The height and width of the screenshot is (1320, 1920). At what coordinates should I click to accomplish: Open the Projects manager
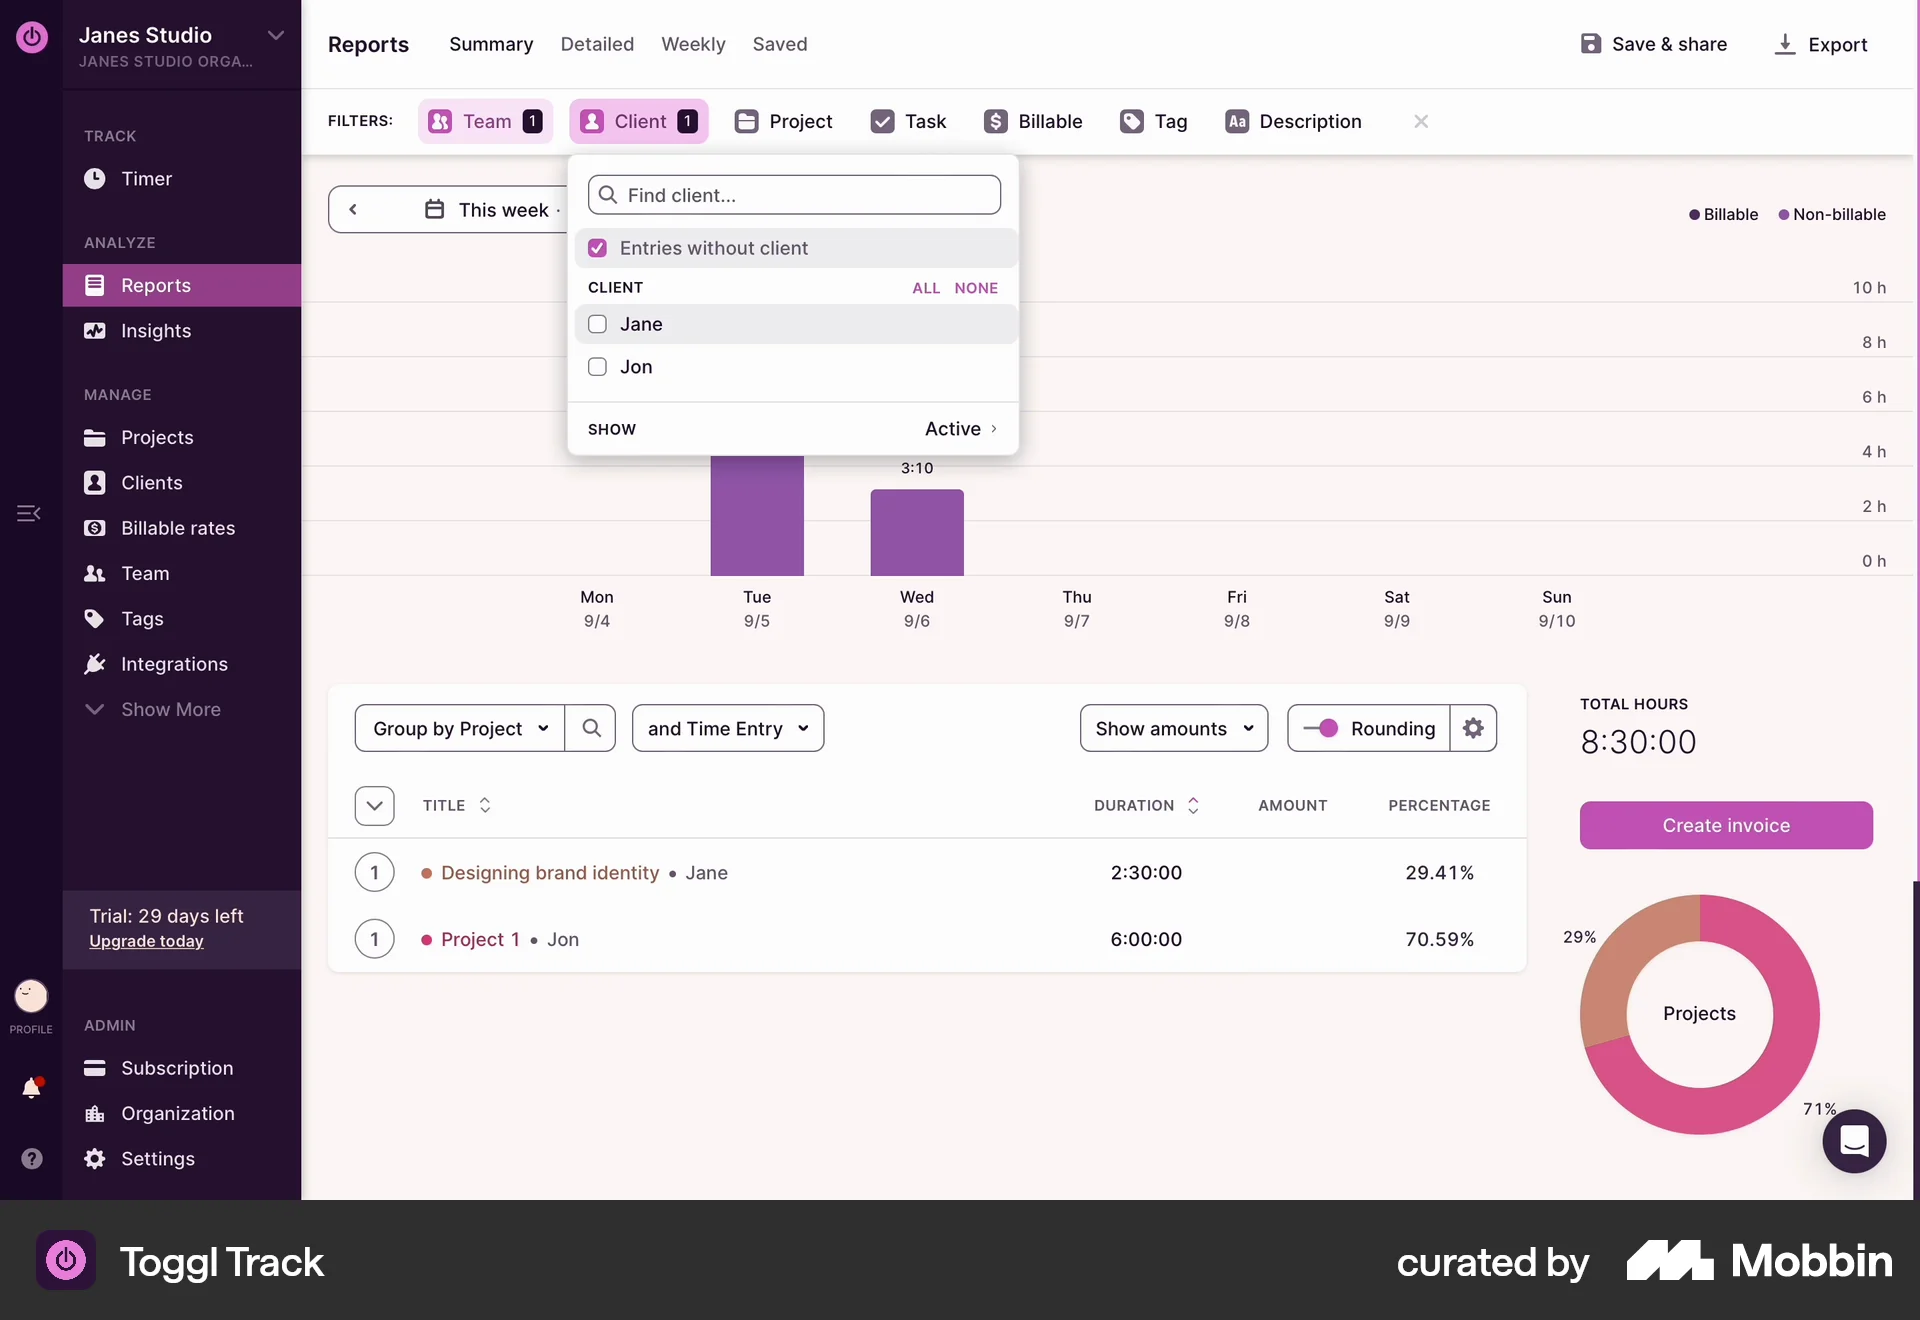tap(157, 437)
